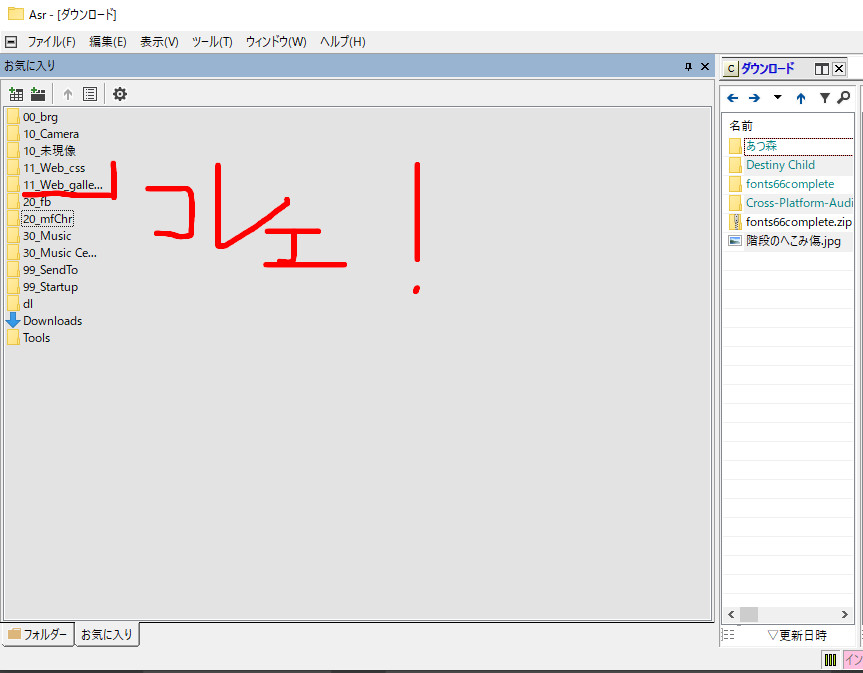Screen dimensions: 863x673
Task: Select the Destiny Child folder
Action: [780, 165]
